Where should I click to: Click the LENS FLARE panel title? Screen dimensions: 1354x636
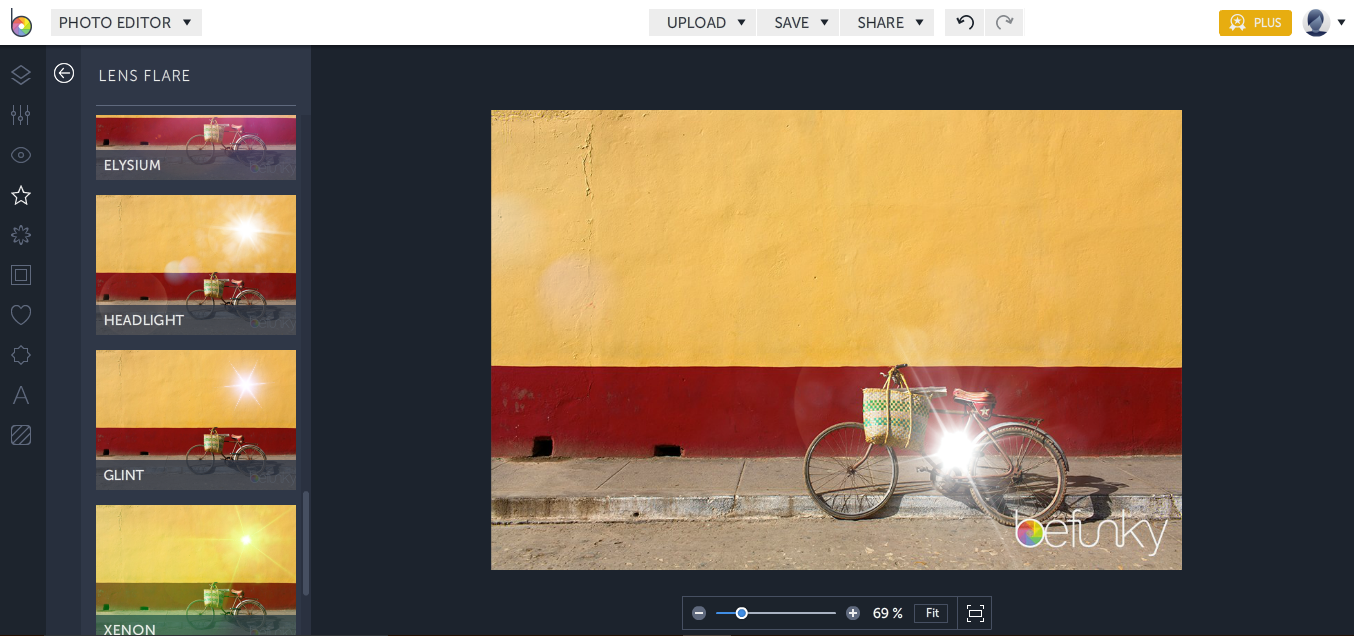tap(144, 75)
